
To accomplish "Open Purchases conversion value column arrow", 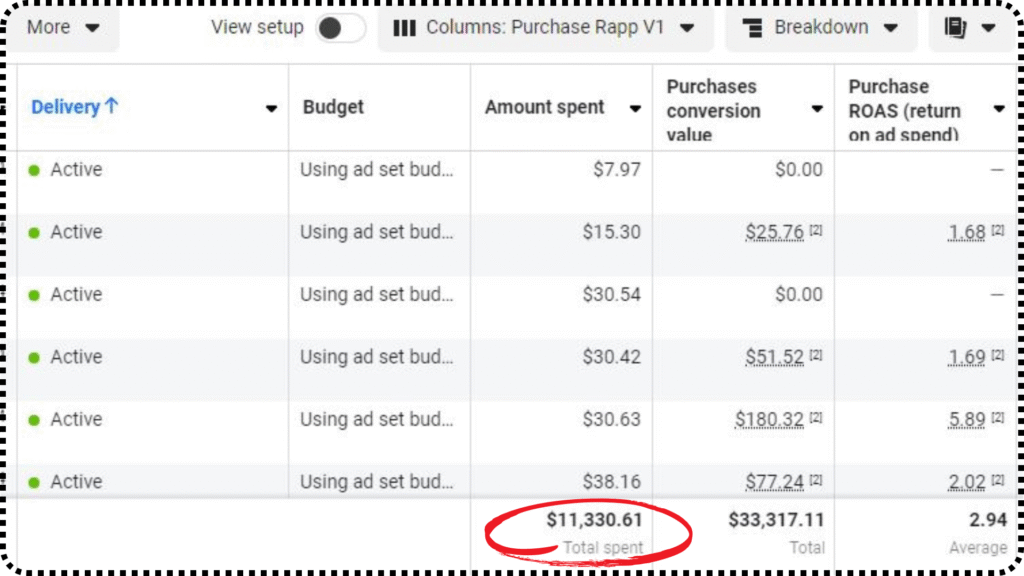I will pos(817,109).
